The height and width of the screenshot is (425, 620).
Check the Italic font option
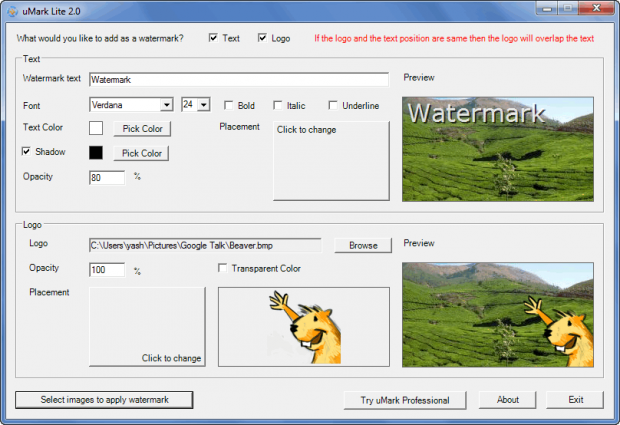tap(278, 105)
